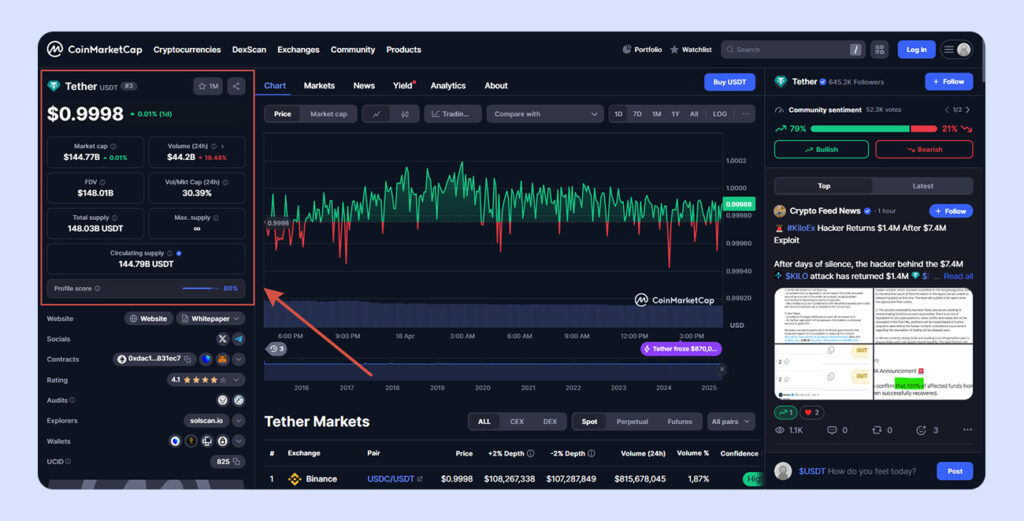Open the hamburger profile menu
Viewport: 1024px width, 521px height.
(956, 50)
